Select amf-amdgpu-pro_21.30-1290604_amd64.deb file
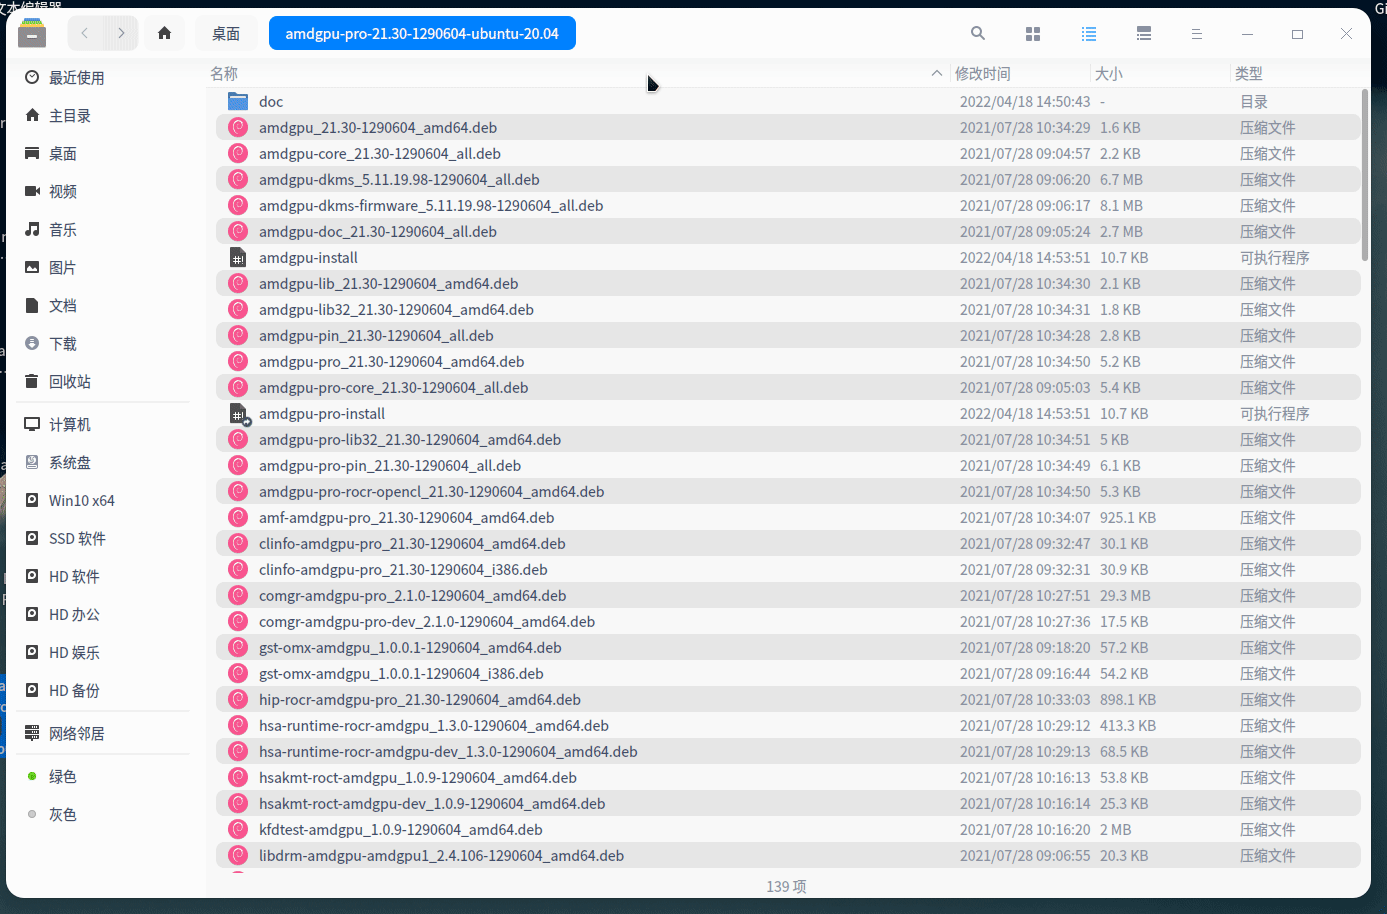This screenshot has width=1387, height=914. click(x=788, y=518)
